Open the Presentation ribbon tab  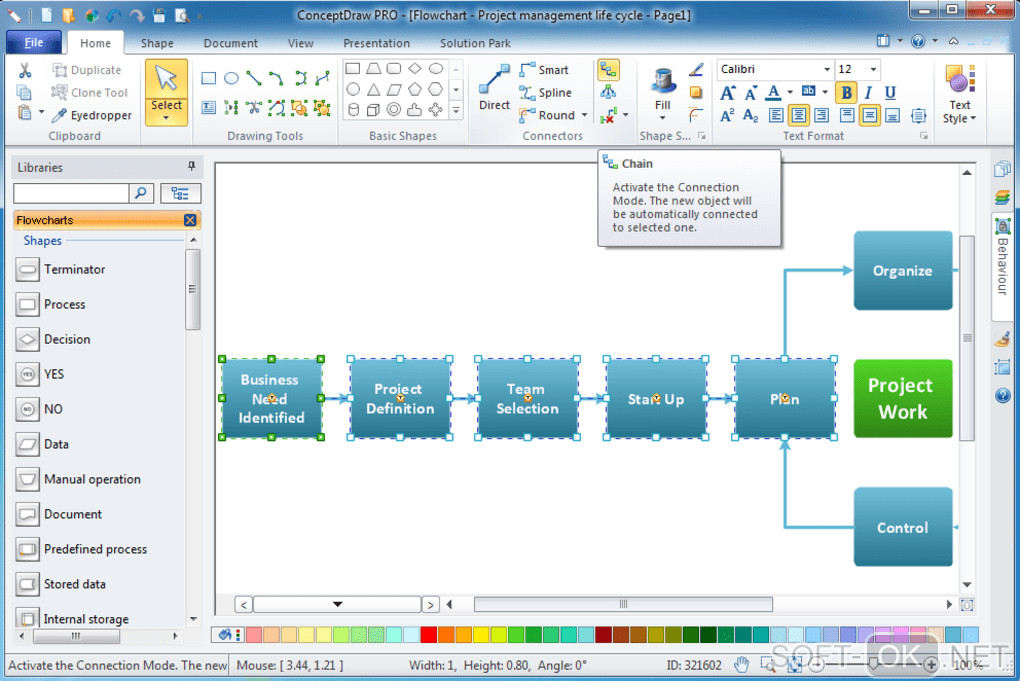(x=376, y=43)
